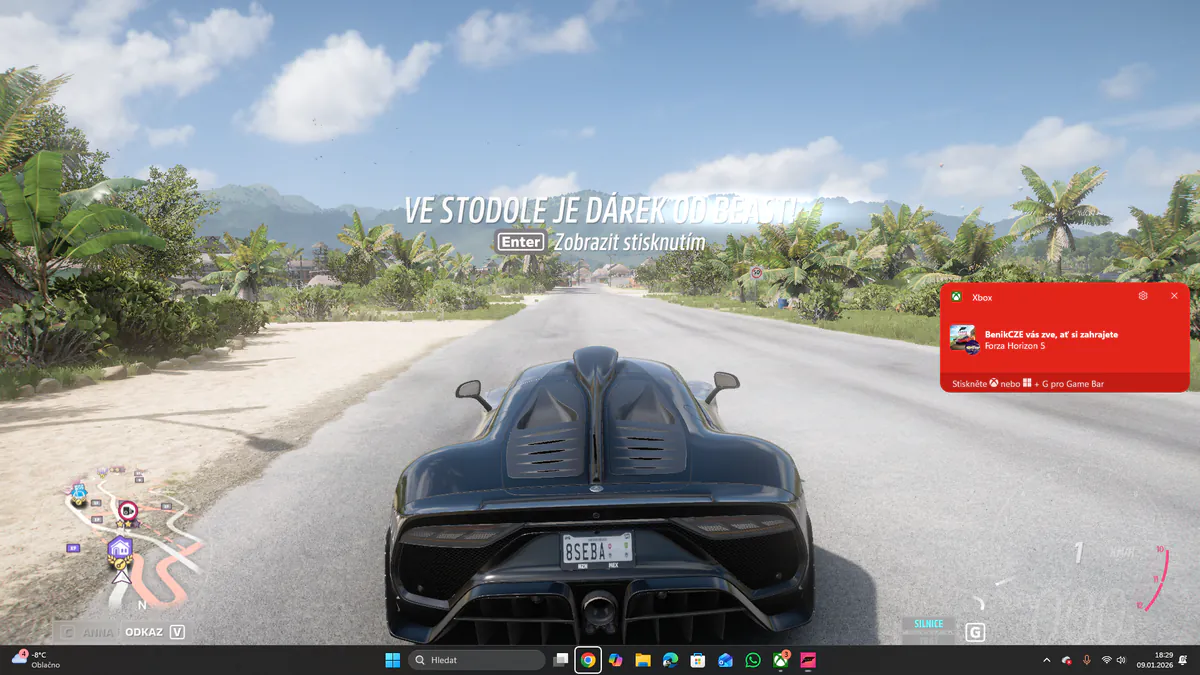Click the player house icon on minimap
Screen dimensions: 1200x675
pos(120,548)
